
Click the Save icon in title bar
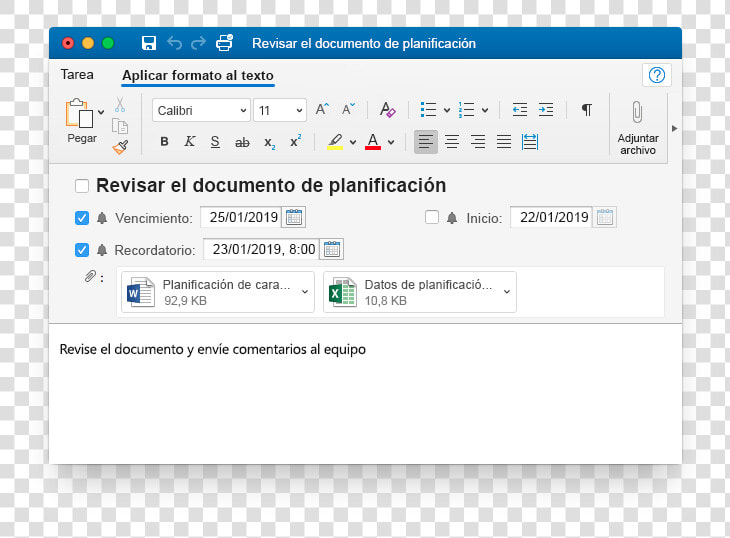click(x=149, y=43)
